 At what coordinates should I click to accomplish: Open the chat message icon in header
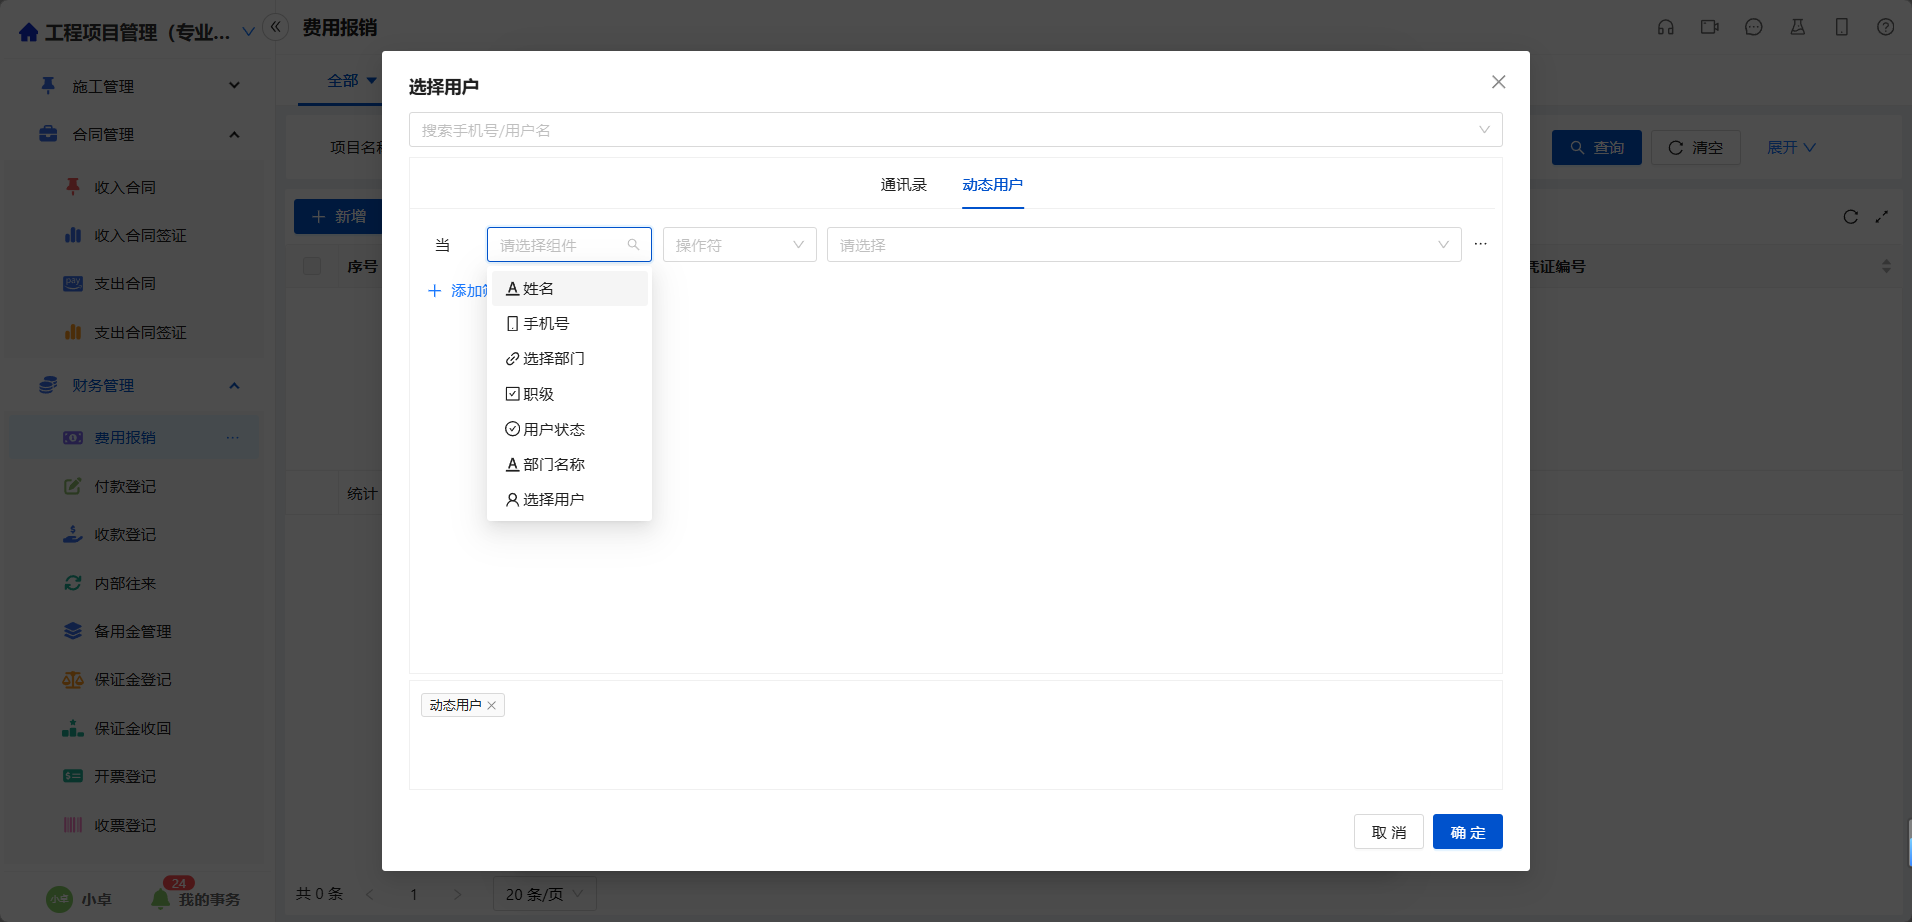tap(1753, 28)
